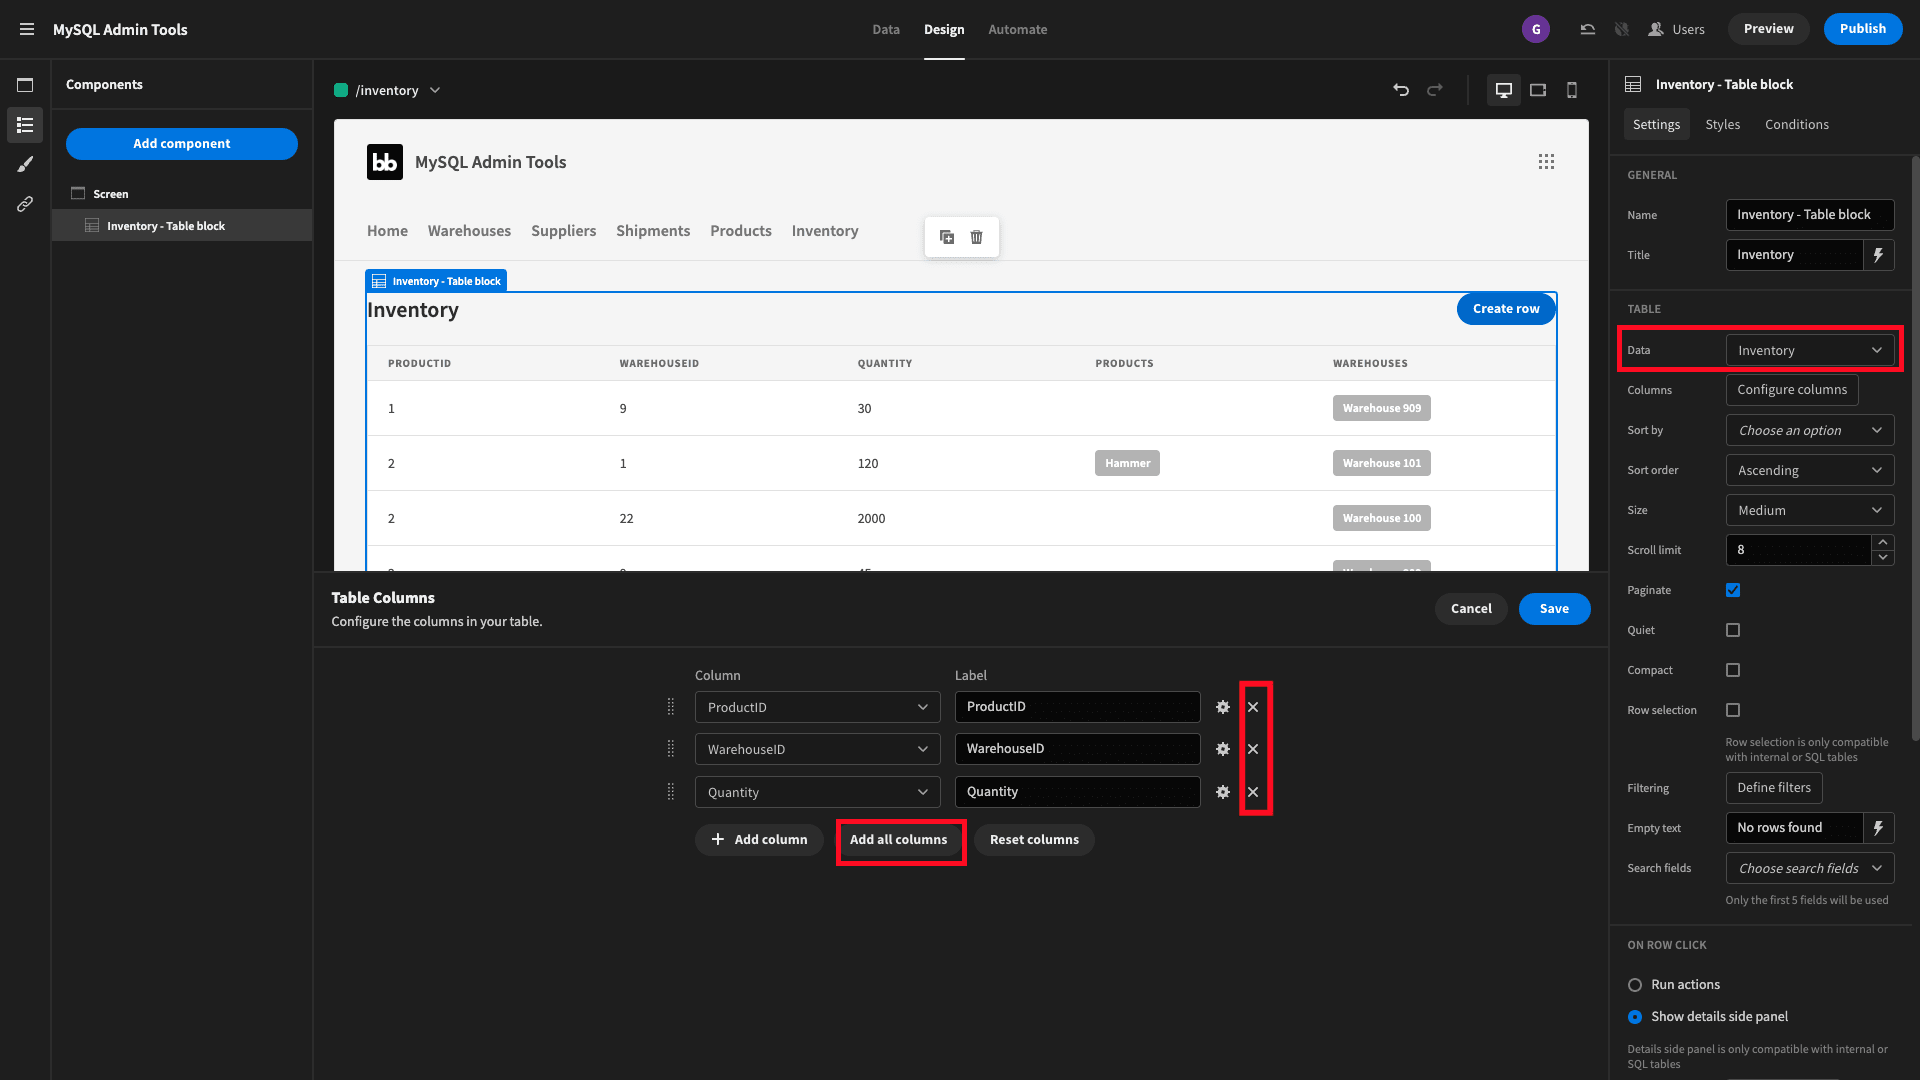
Task: Click the Preview button
Action: tap(1768, 29)
